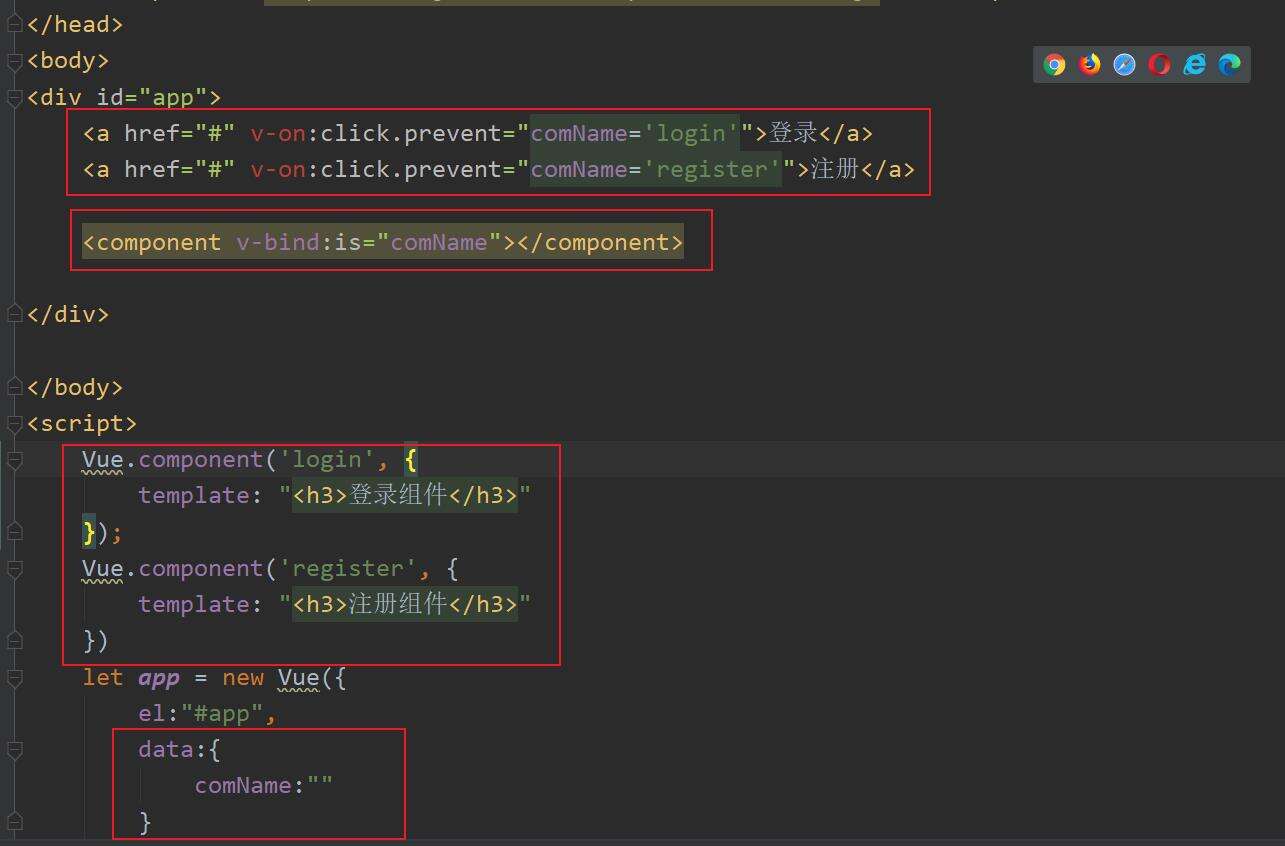The width and height of the screenshot is (1285, 846).
Task: Collapse the 'let app = new Vue' block
Action: click(14, 678)
